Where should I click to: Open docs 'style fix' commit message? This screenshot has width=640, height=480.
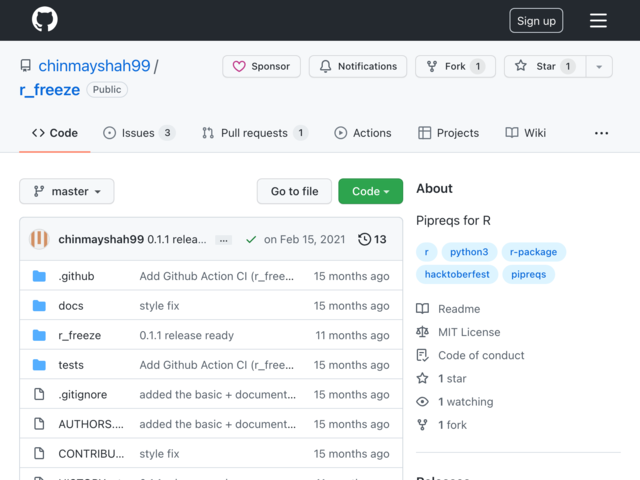coord(159,306)
